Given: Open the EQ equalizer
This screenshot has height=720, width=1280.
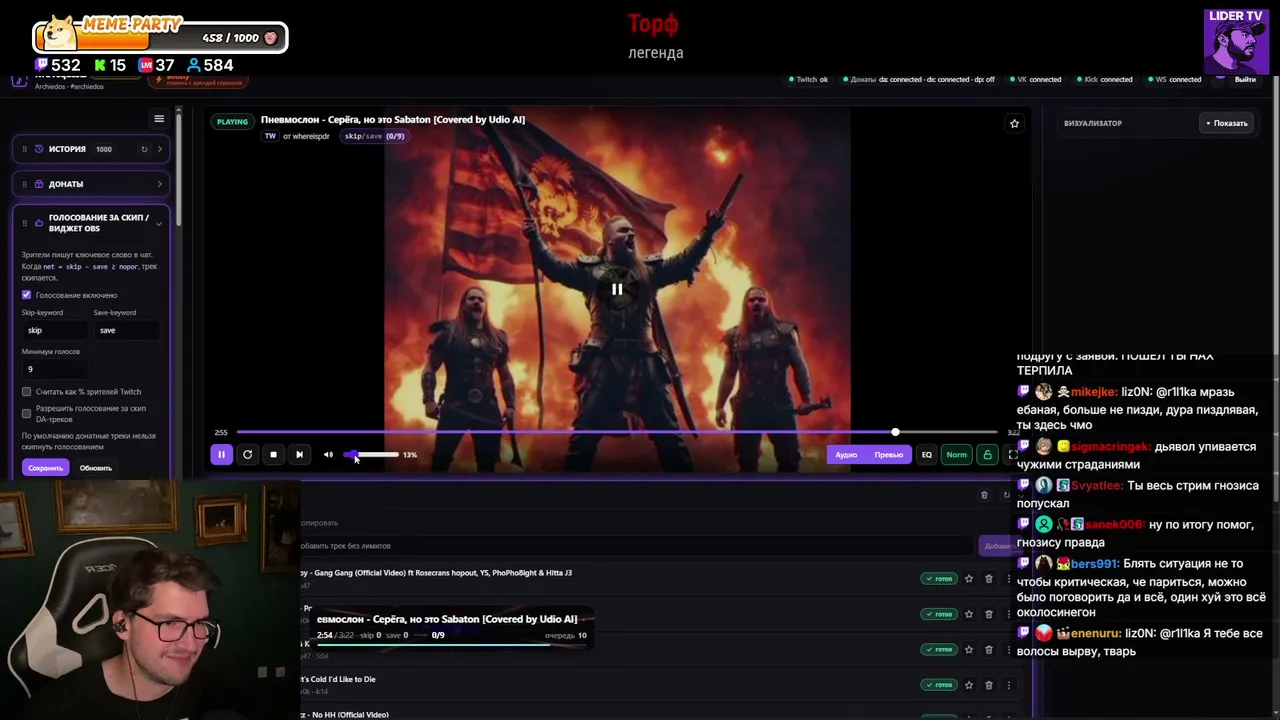Looking at the screenshot, I should pos(927,455).
